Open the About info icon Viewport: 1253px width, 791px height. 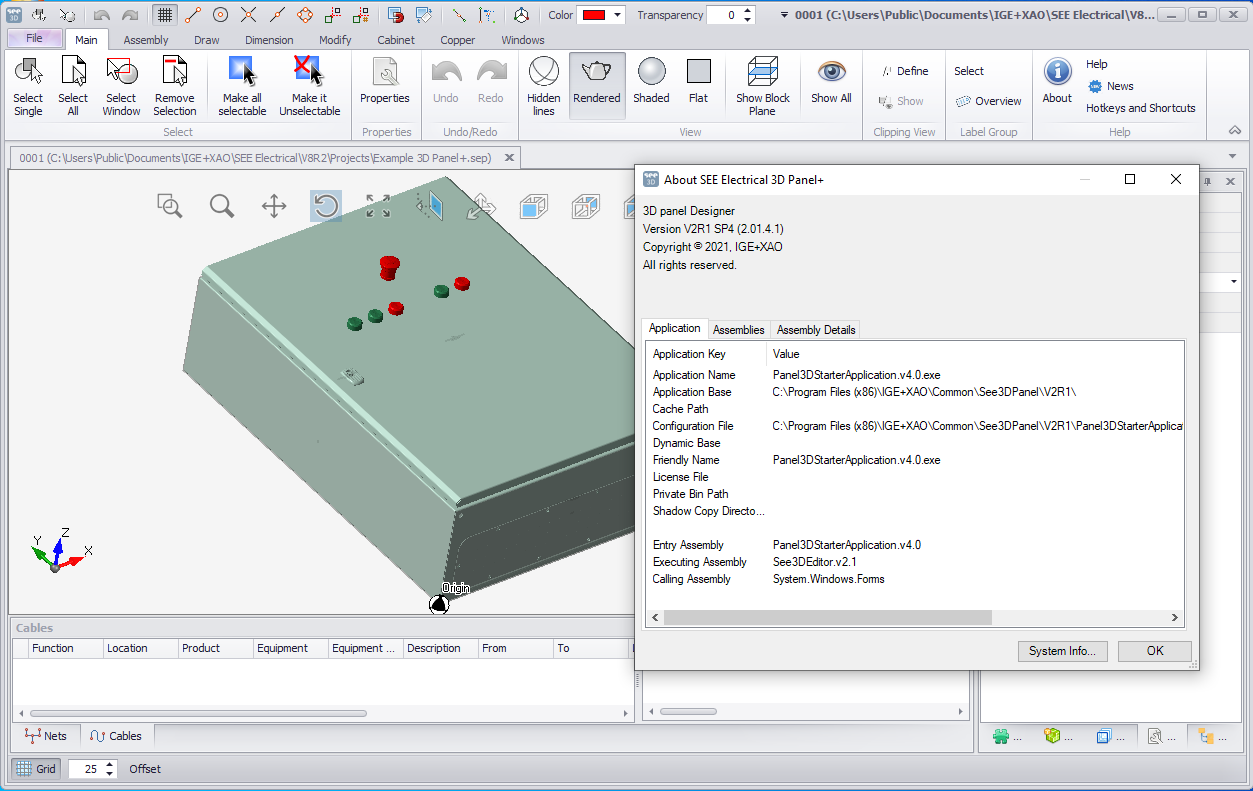tap(1057, 80)
